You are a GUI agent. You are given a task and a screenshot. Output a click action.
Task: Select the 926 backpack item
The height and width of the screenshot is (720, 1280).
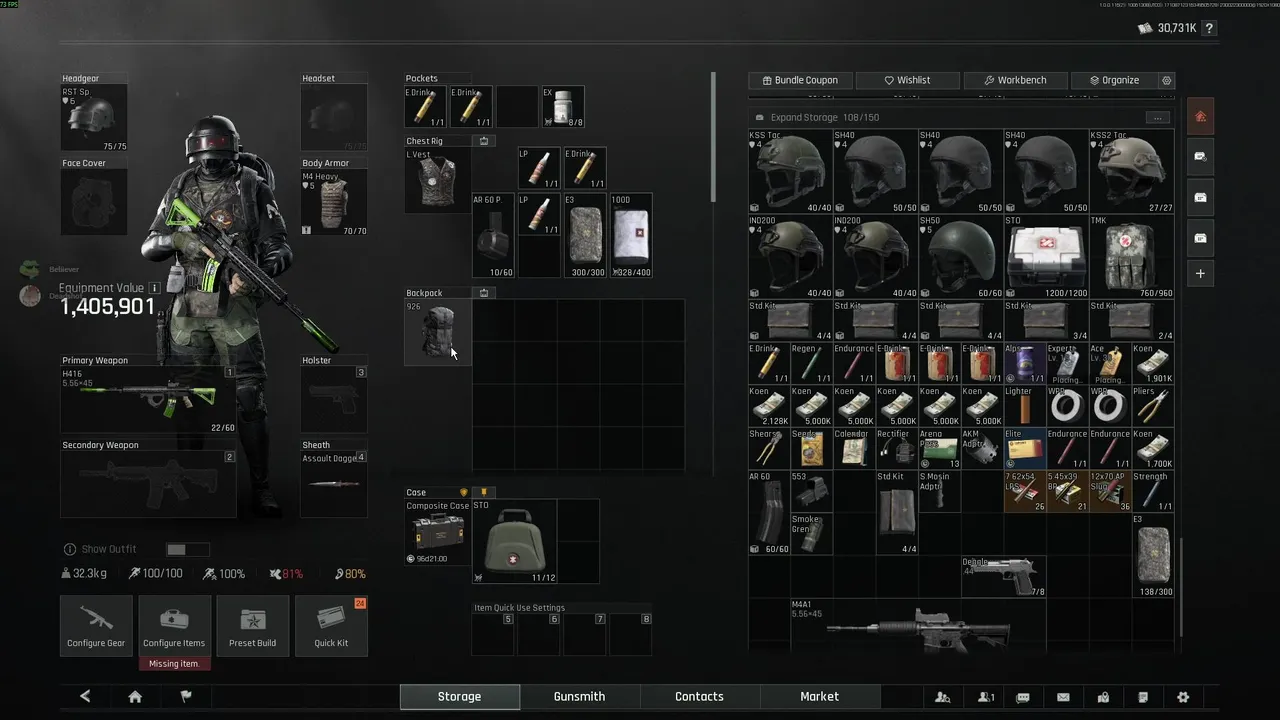437,332
